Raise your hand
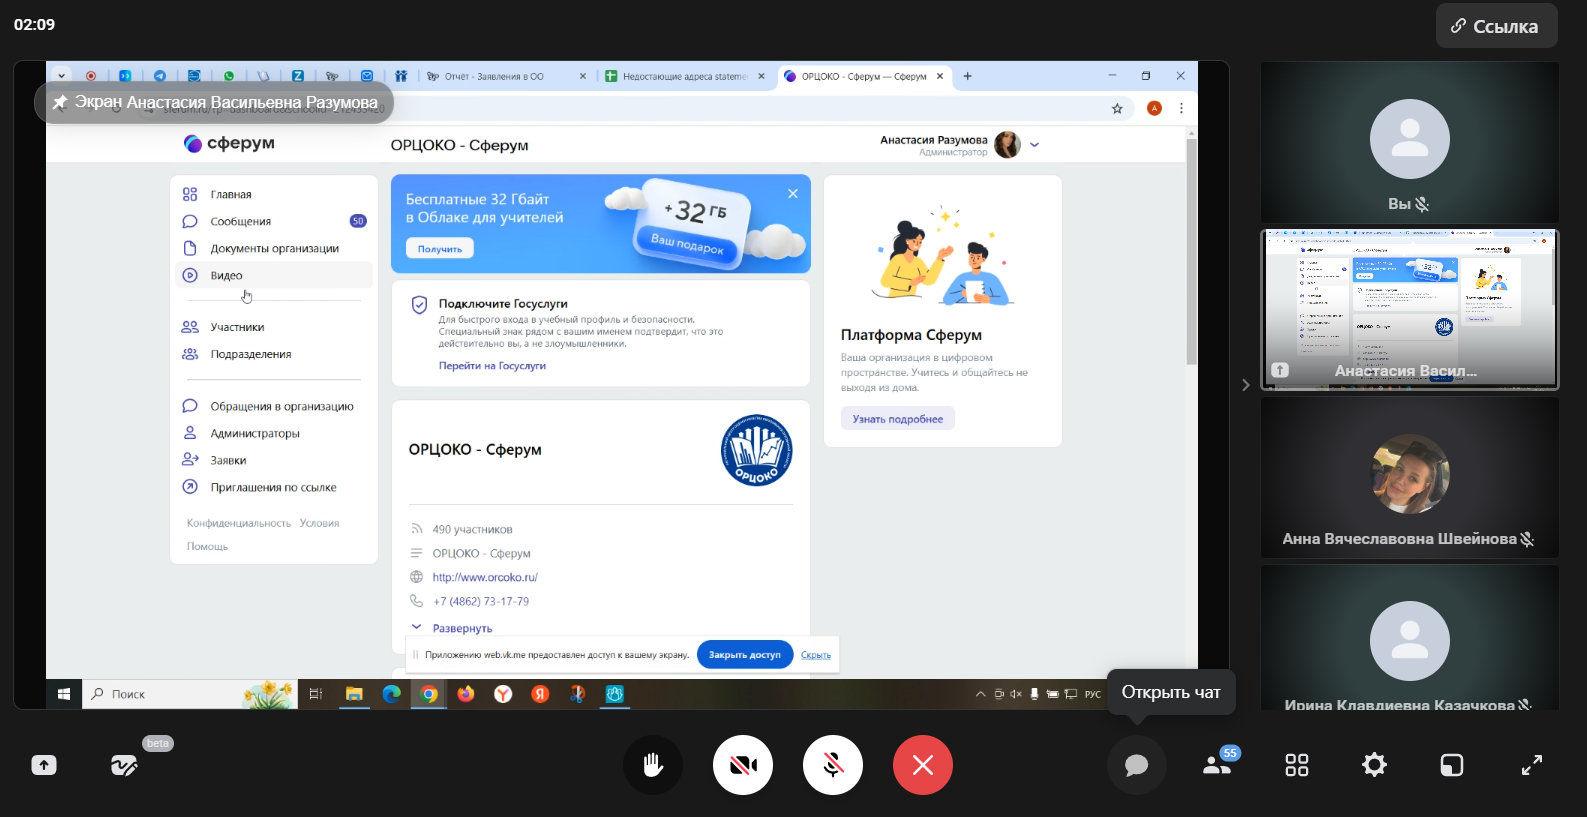Viewport: 1587px width, 817px height. (x=652, y=765)
